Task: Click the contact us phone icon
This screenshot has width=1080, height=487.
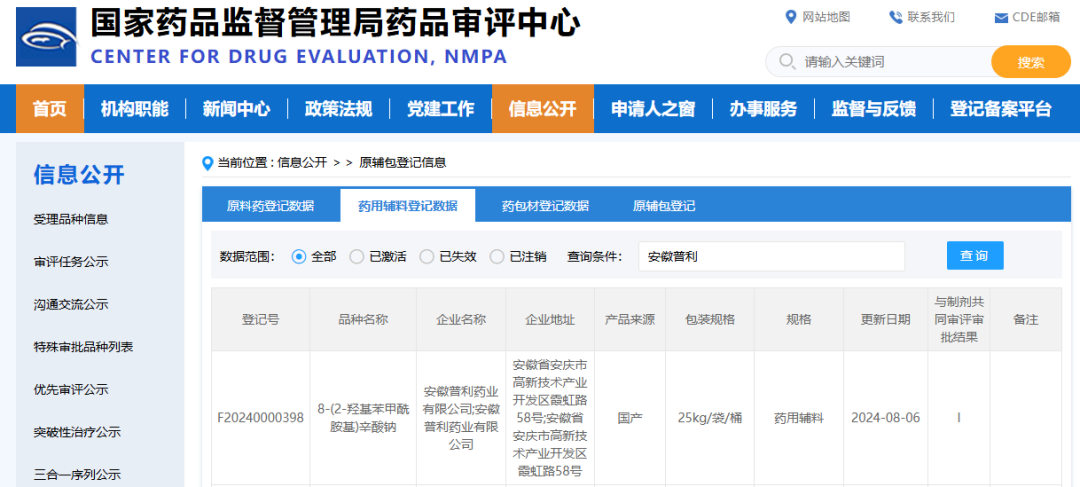Action: click(895, 17)
